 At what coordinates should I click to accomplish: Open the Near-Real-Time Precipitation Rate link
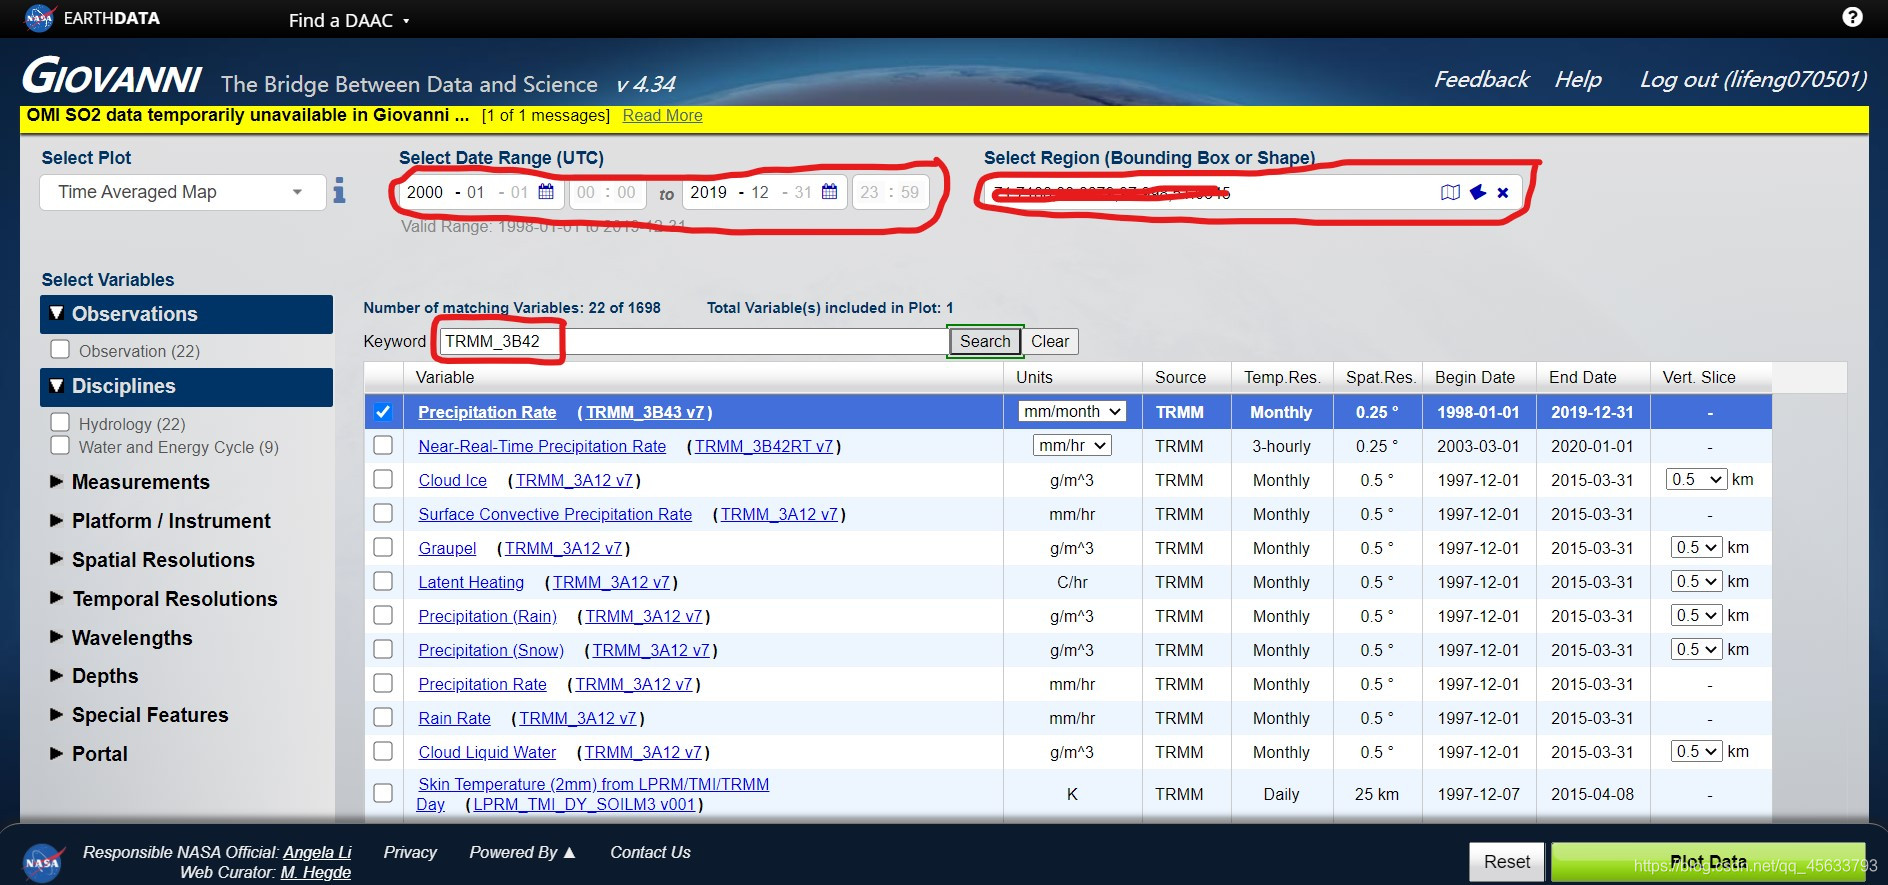pyautogui.click(x=542, y=446)
